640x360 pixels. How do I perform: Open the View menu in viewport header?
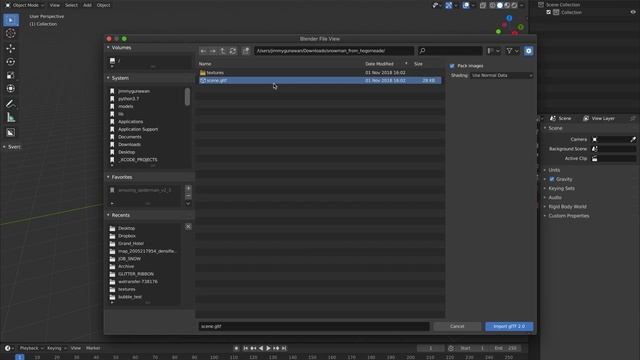click(x=54, y=5)
